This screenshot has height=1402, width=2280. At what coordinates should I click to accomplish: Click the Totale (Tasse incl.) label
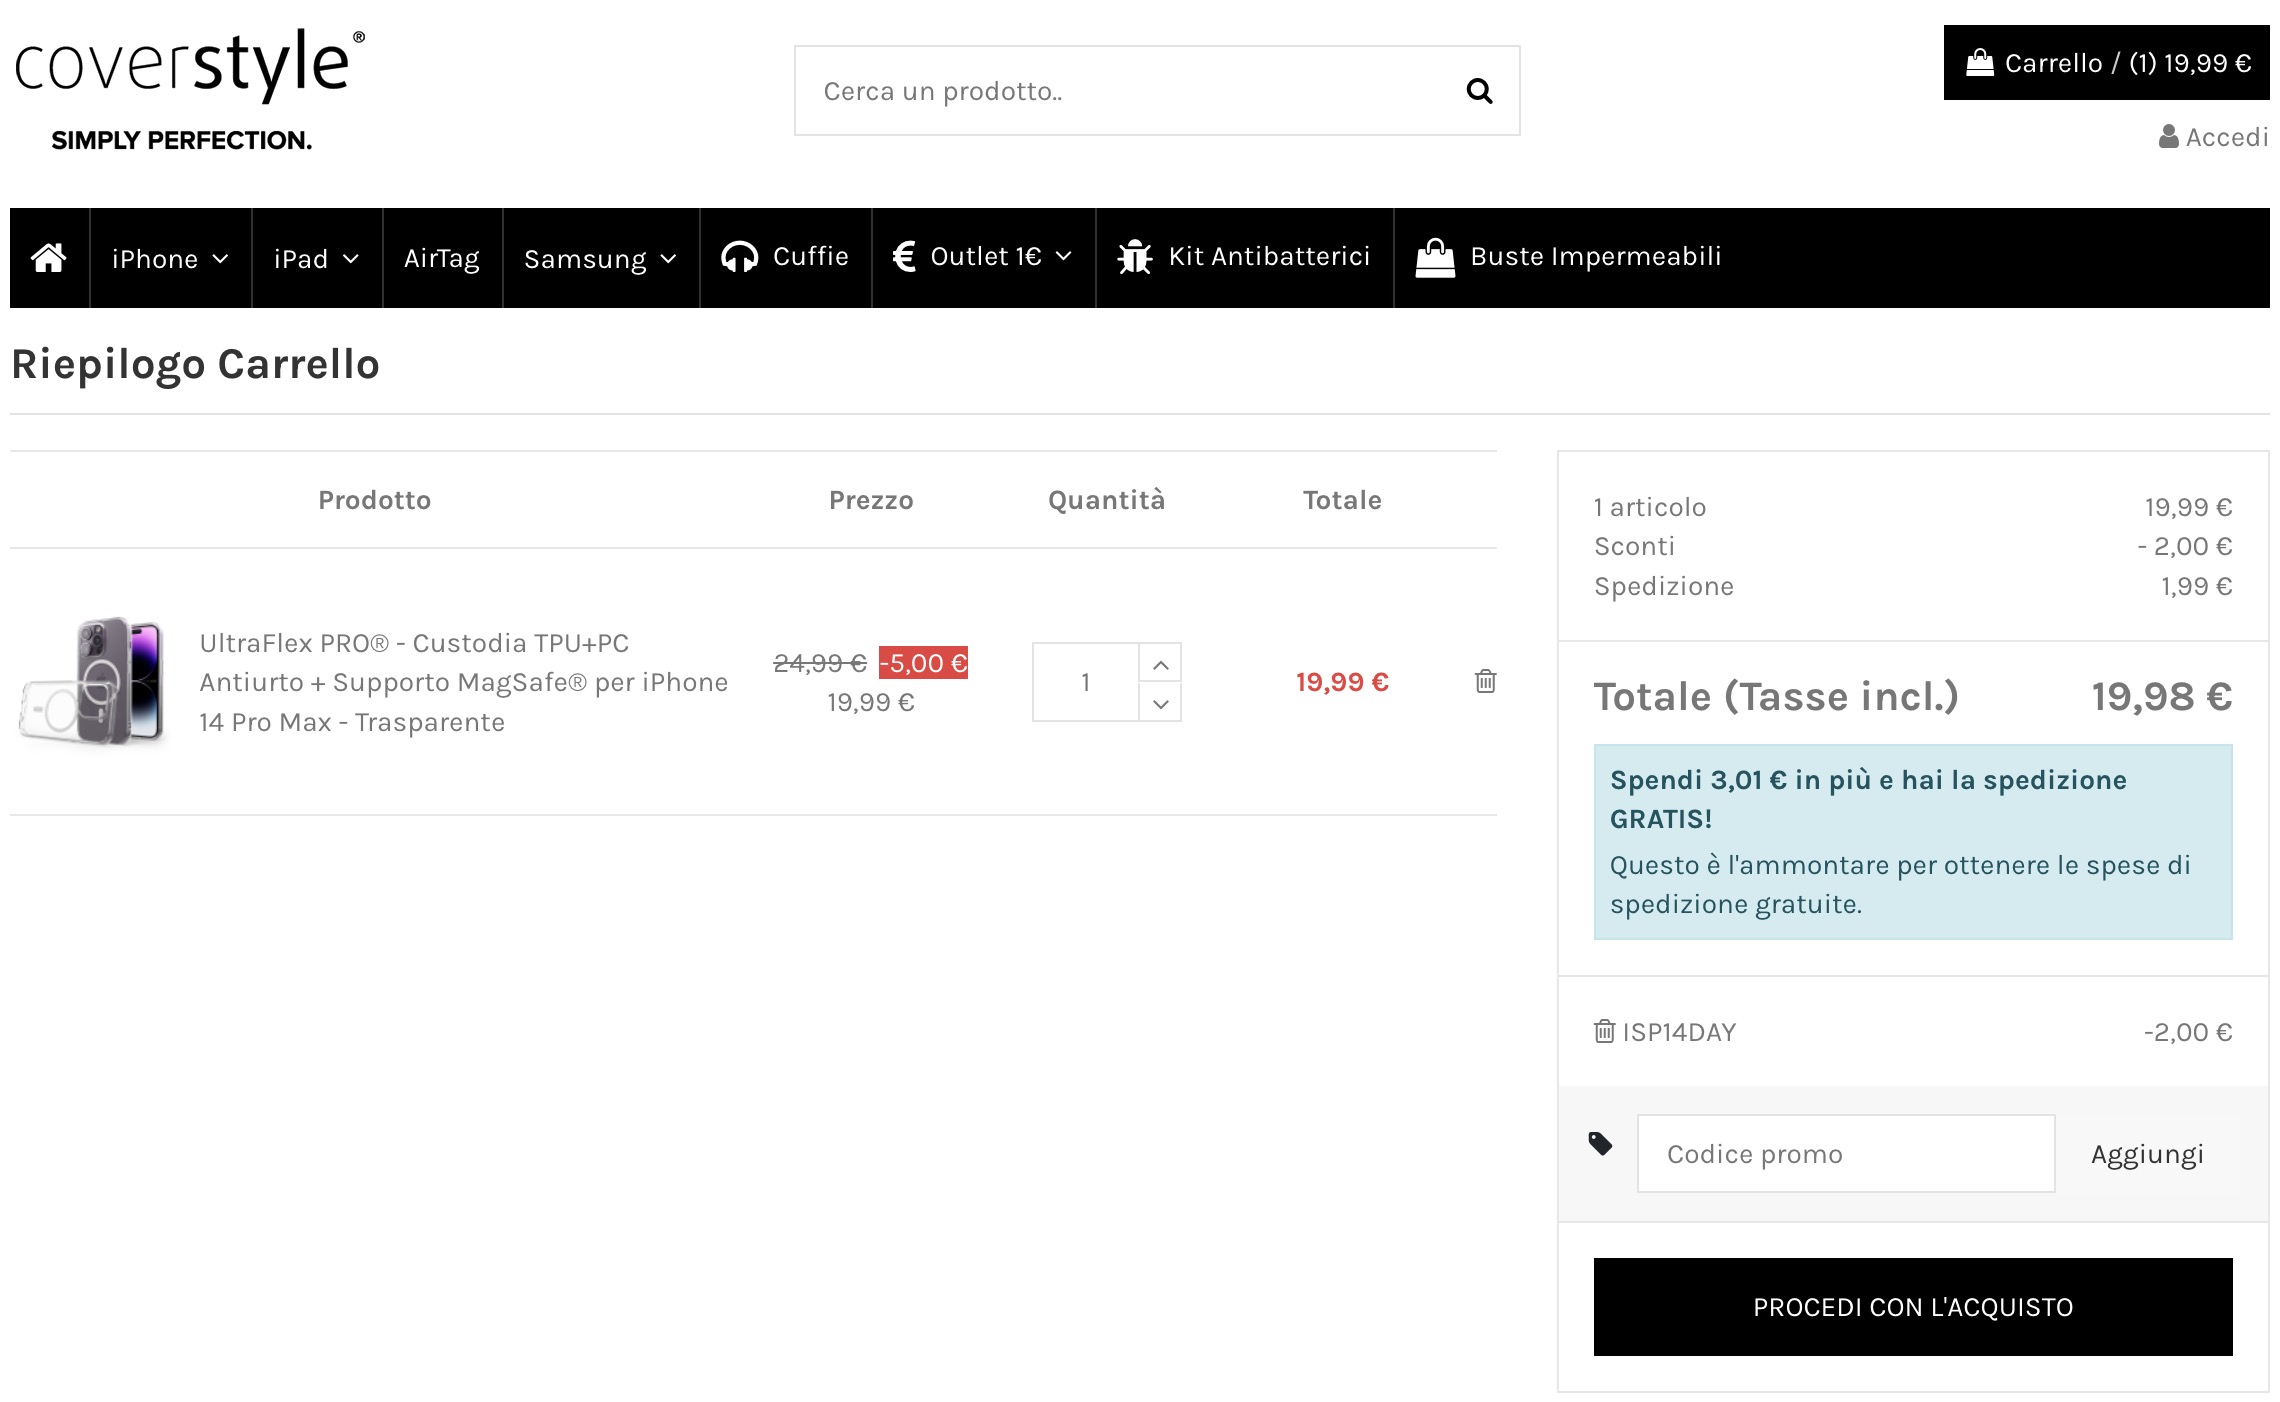(x=1776, y=696)
